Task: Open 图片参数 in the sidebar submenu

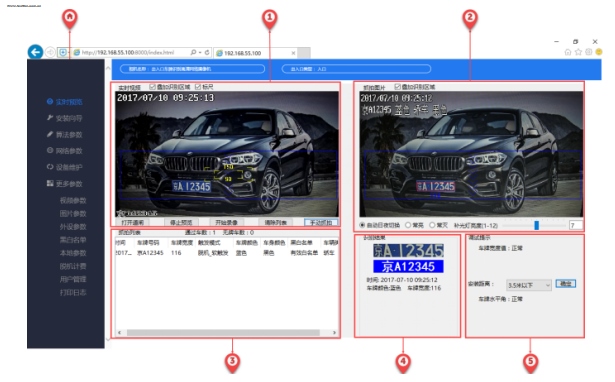Action: click(73, 214)
